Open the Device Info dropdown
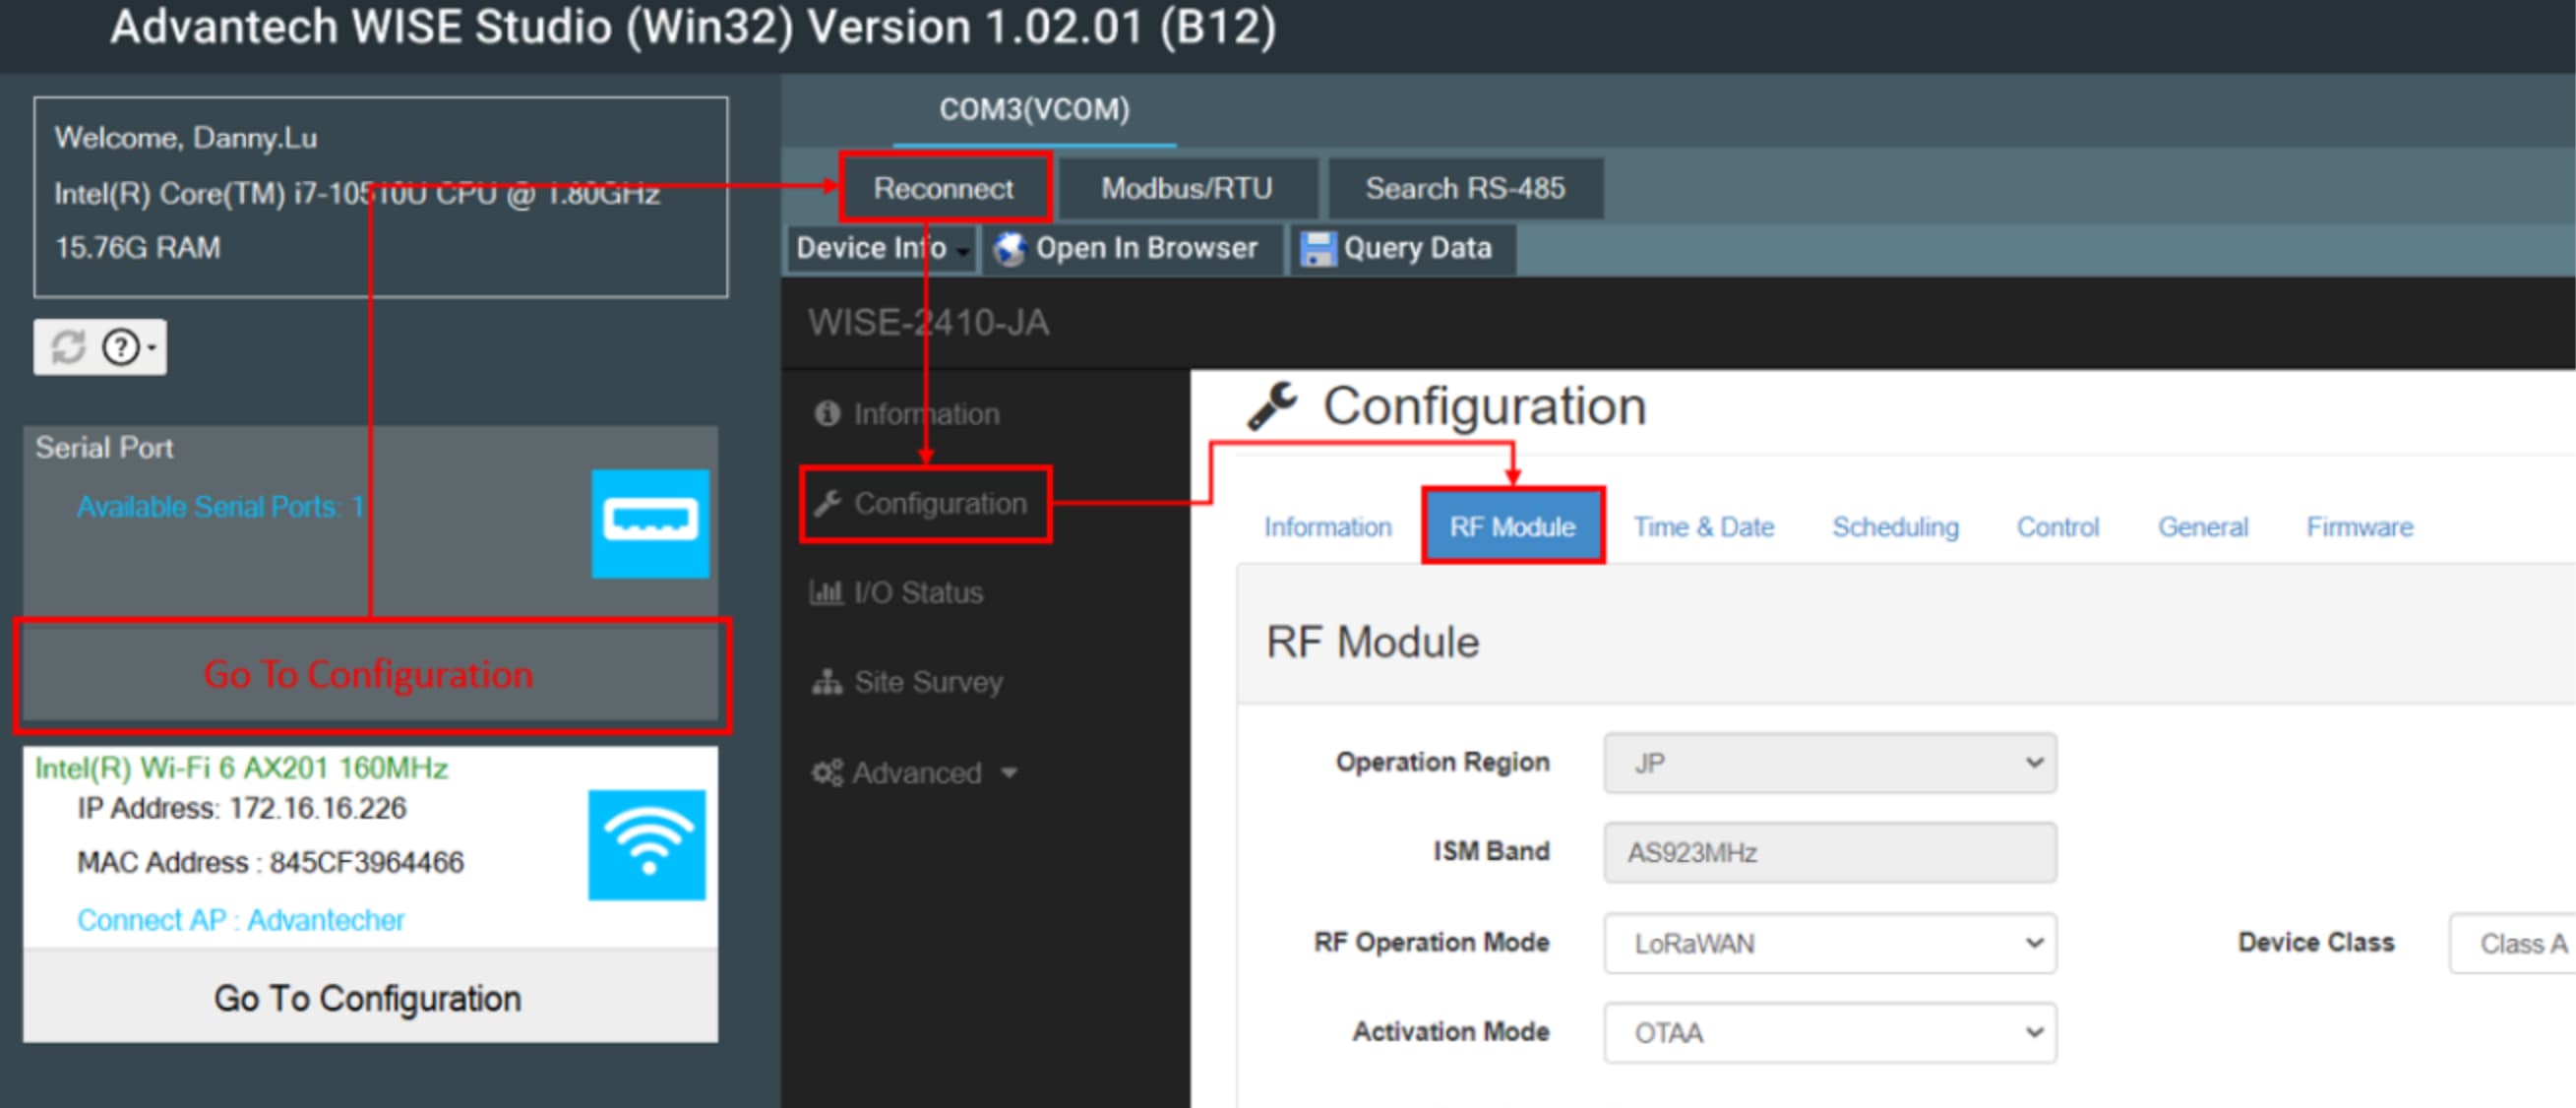Screen dimensions: 2576x1108 [x=881, y=249]
